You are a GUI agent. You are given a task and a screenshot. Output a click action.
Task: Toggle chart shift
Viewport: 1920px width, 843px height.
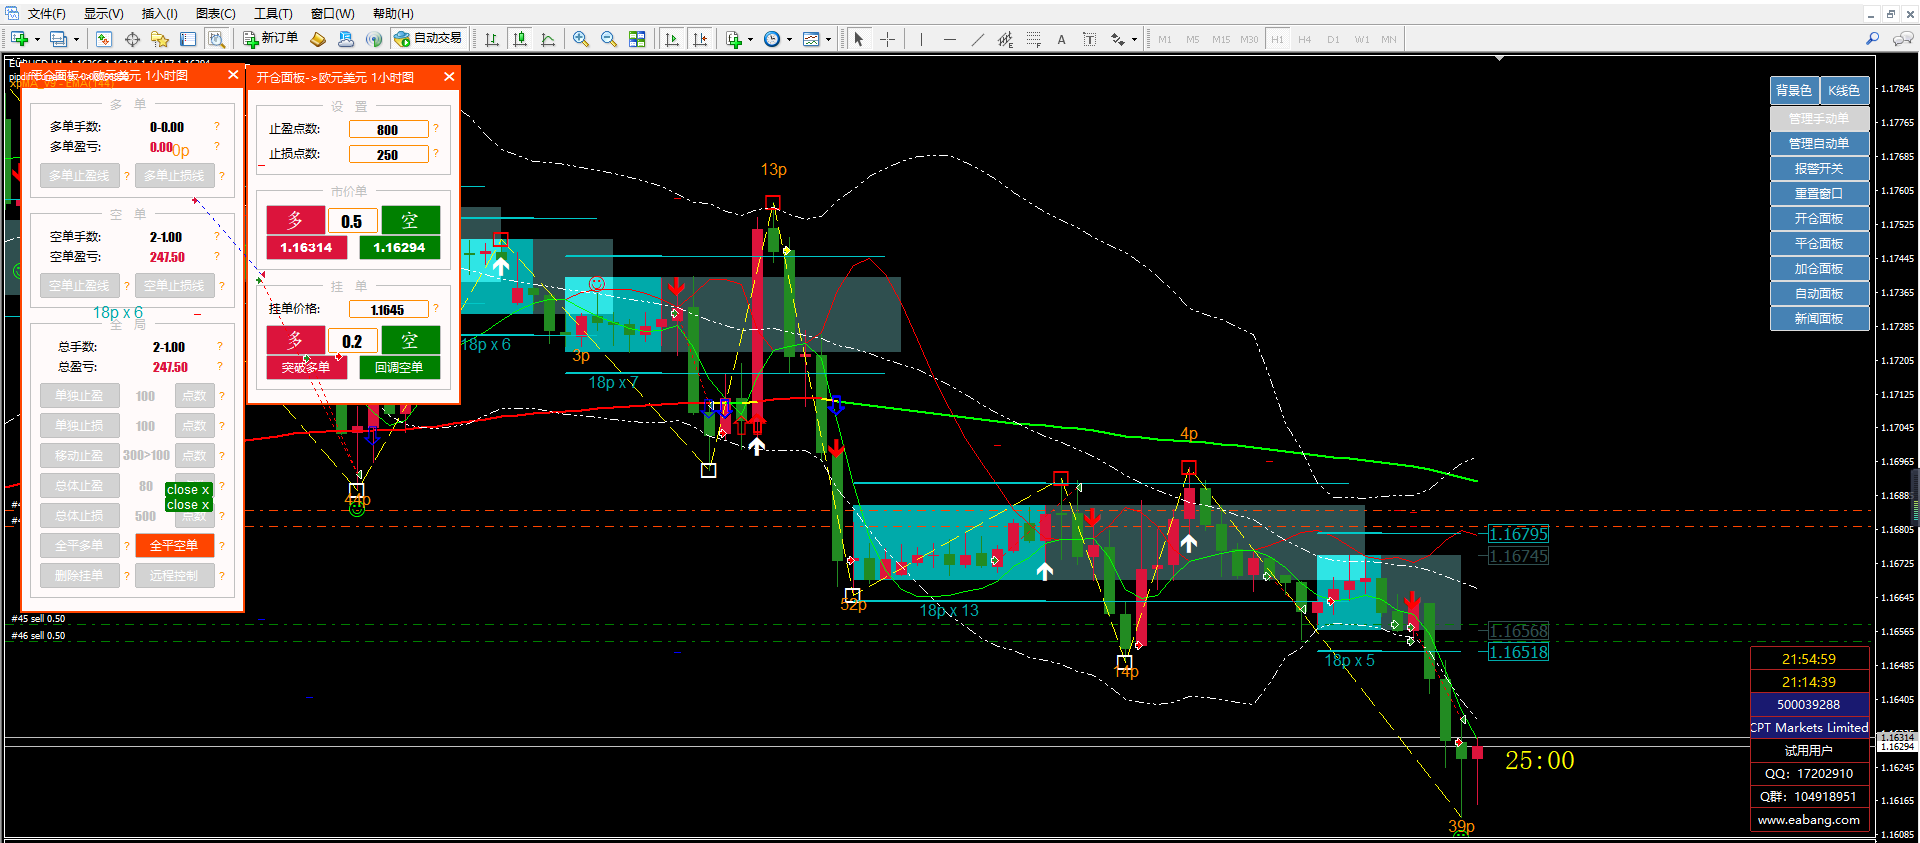tap(700, 39)
